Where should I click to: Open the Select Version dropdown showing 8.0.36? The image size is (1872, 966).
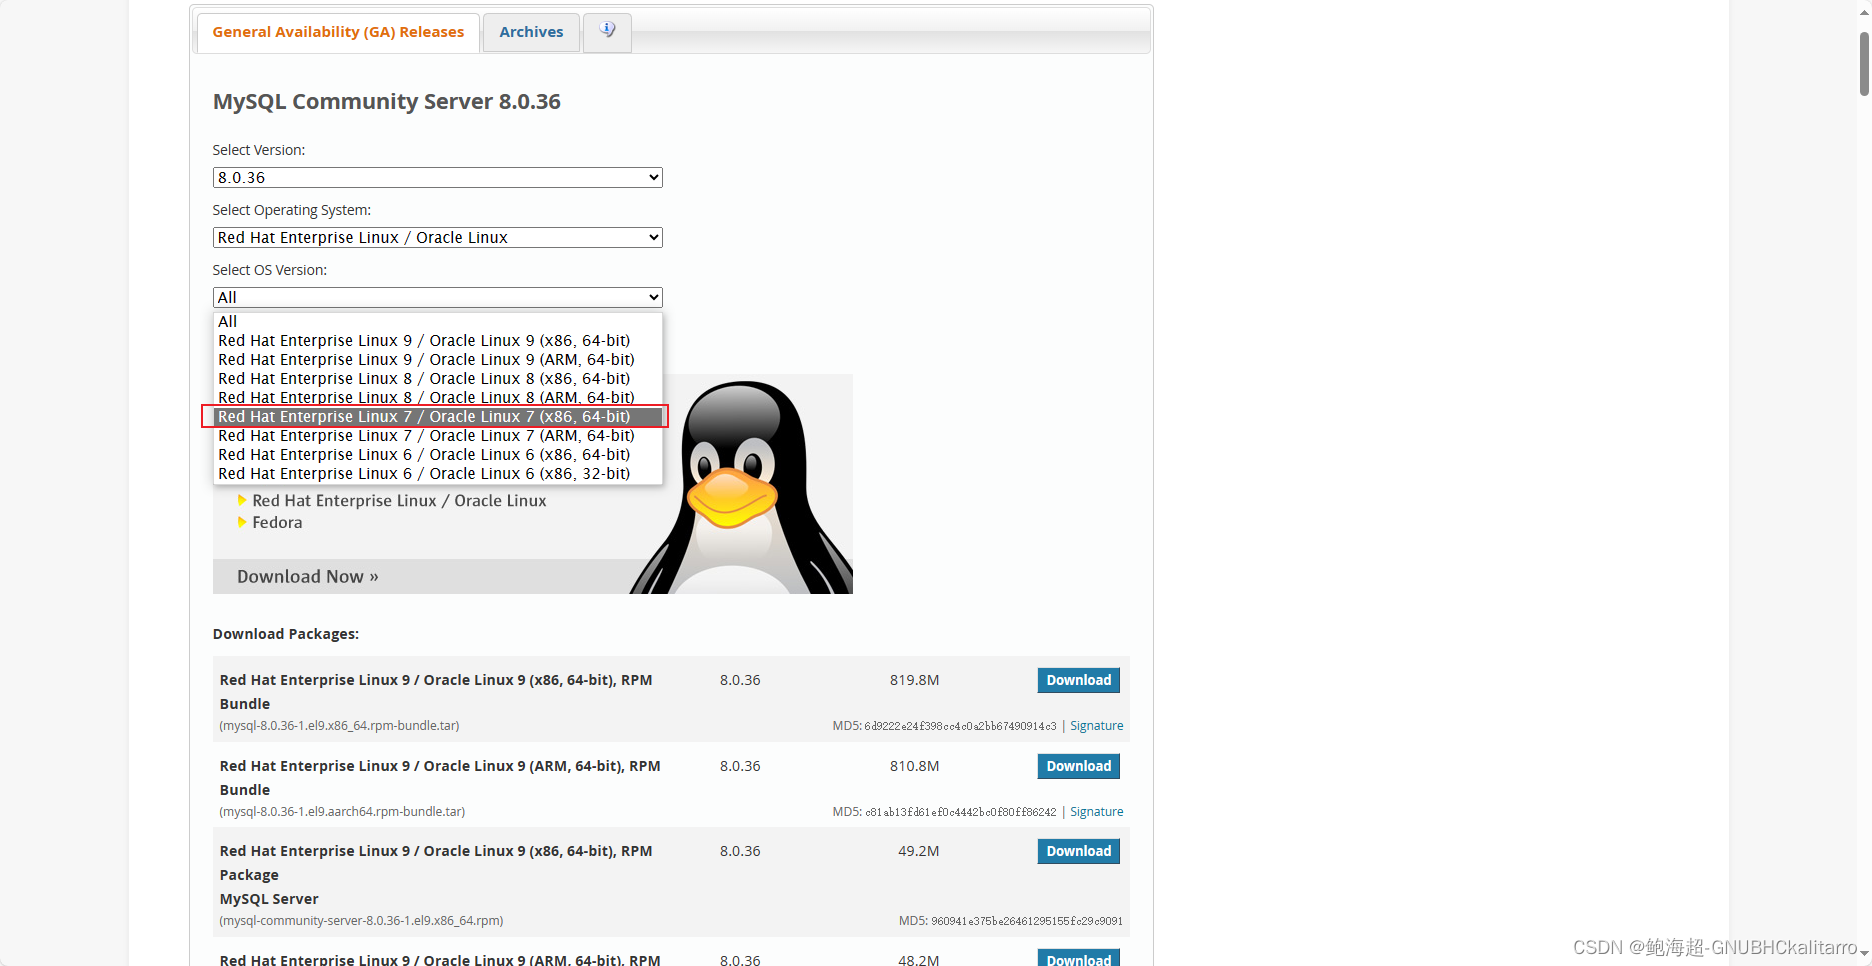437,177
